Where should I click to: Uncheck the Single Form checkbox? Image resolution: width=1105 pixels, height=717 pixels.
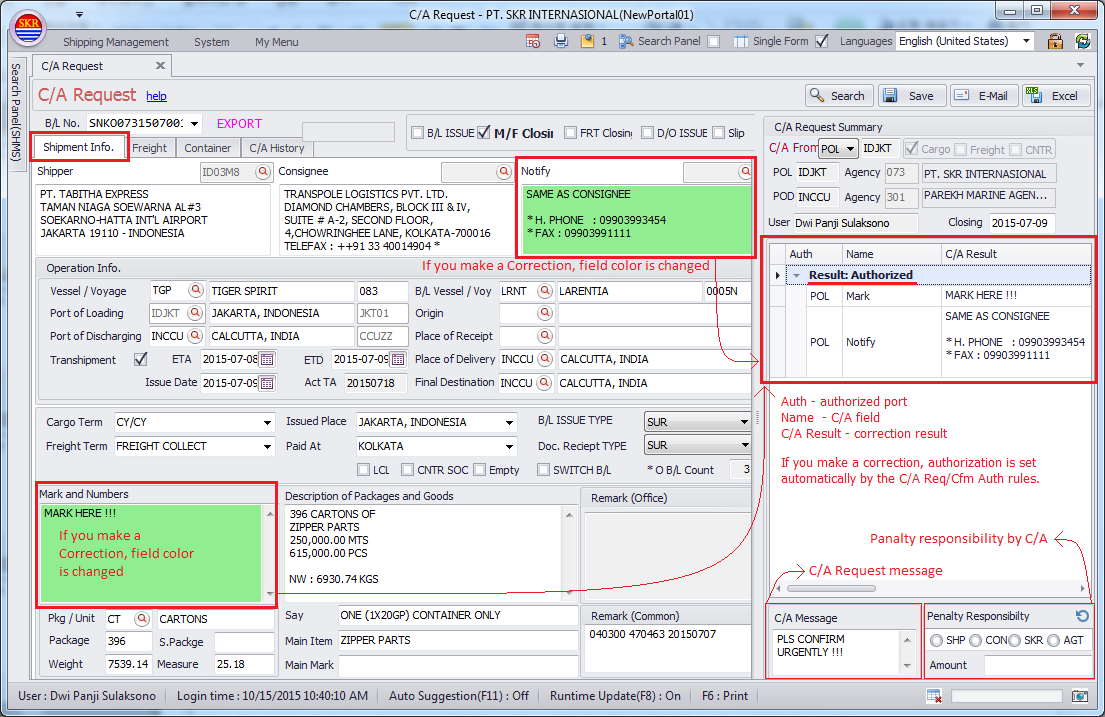[822, 41]
